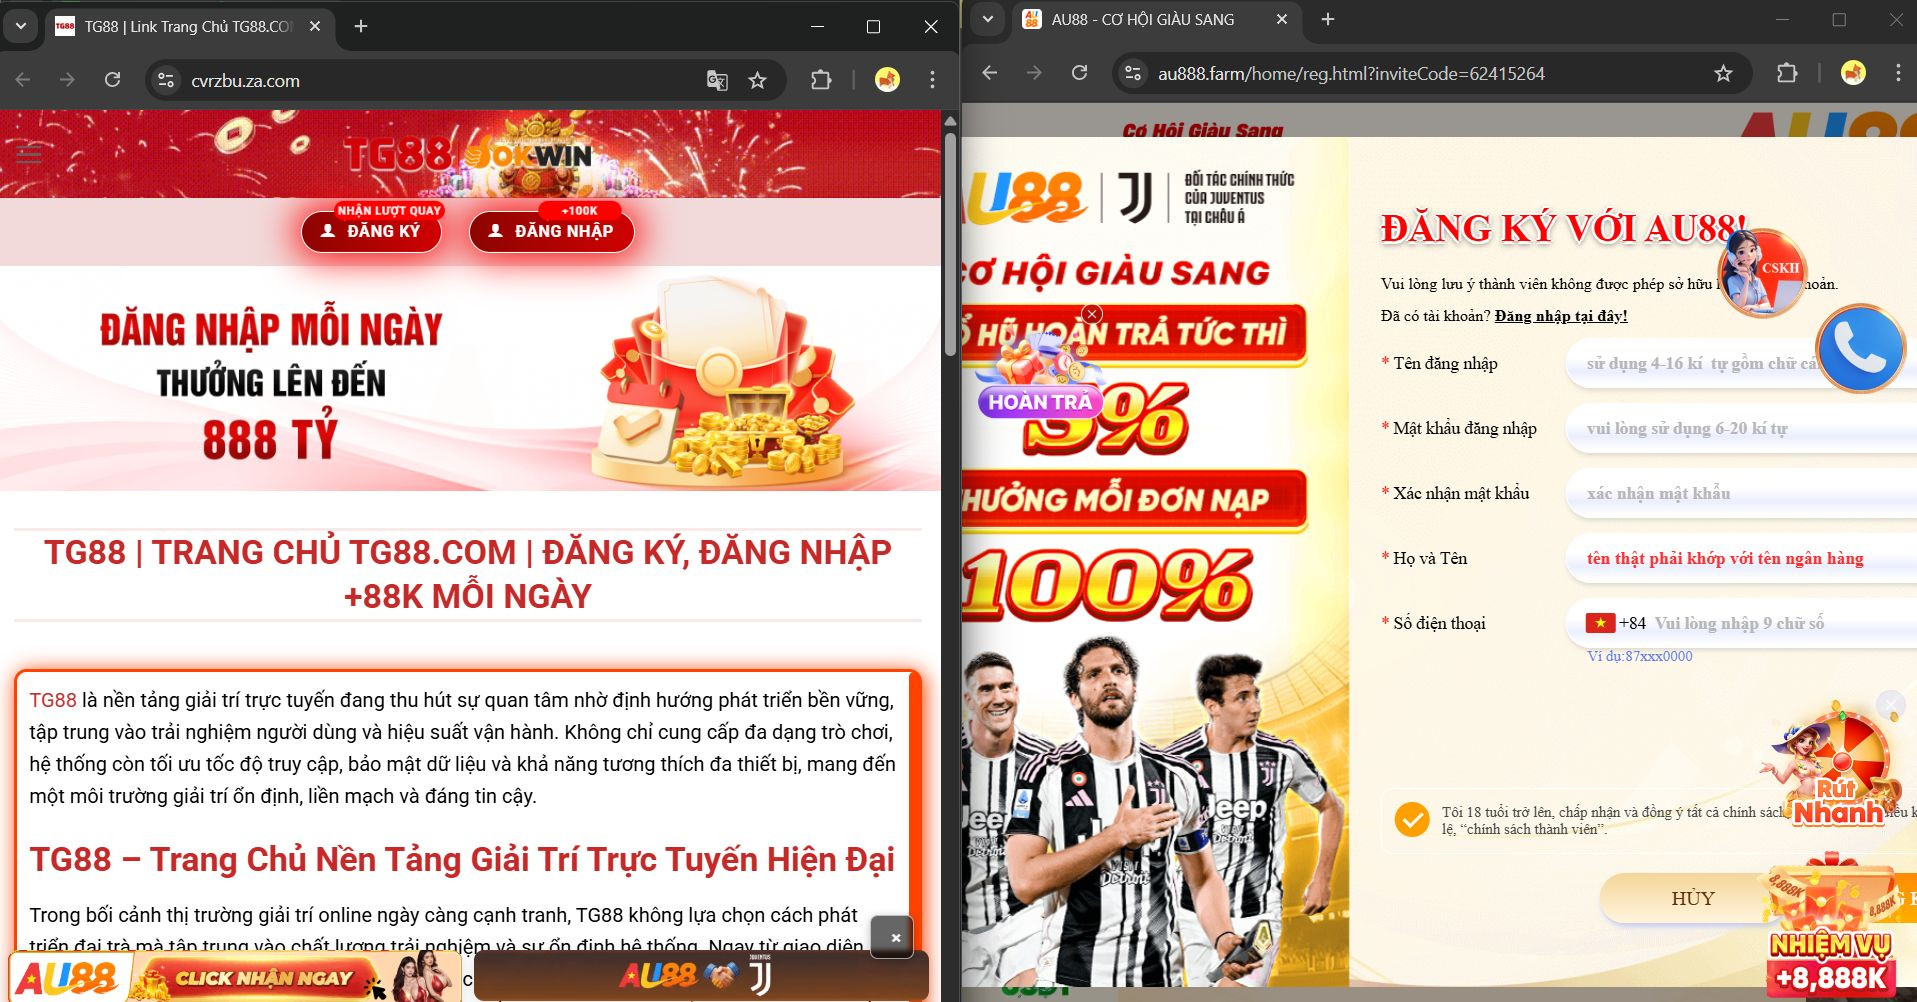Open the 888 TỶ daily login banner
Screen dimensions: 1917x1002
(x=470, y=378)
